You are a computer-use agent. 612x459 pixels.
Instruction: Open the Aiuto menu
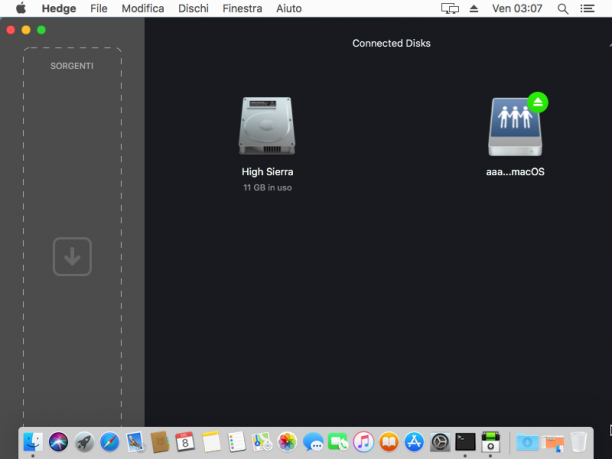pyautogui.click(x=289, y=8)
